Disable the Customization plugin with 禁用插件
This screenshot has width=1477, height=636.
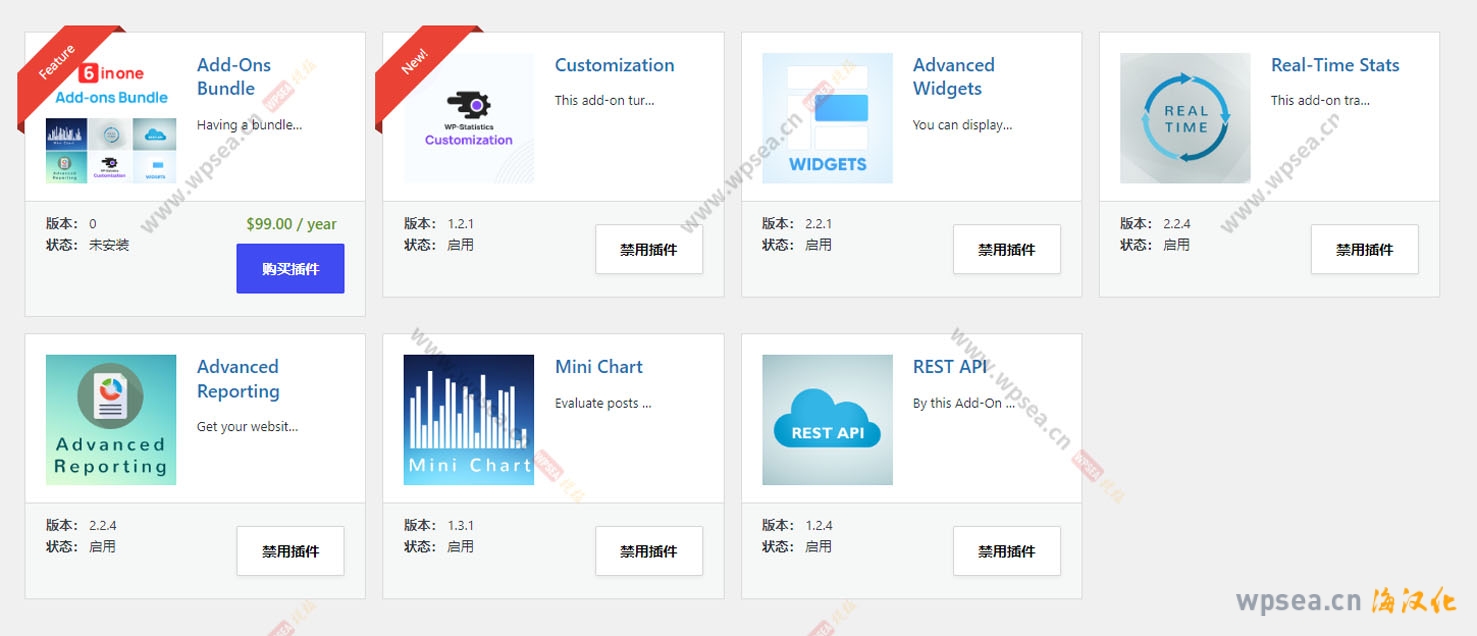click(649, 249)
